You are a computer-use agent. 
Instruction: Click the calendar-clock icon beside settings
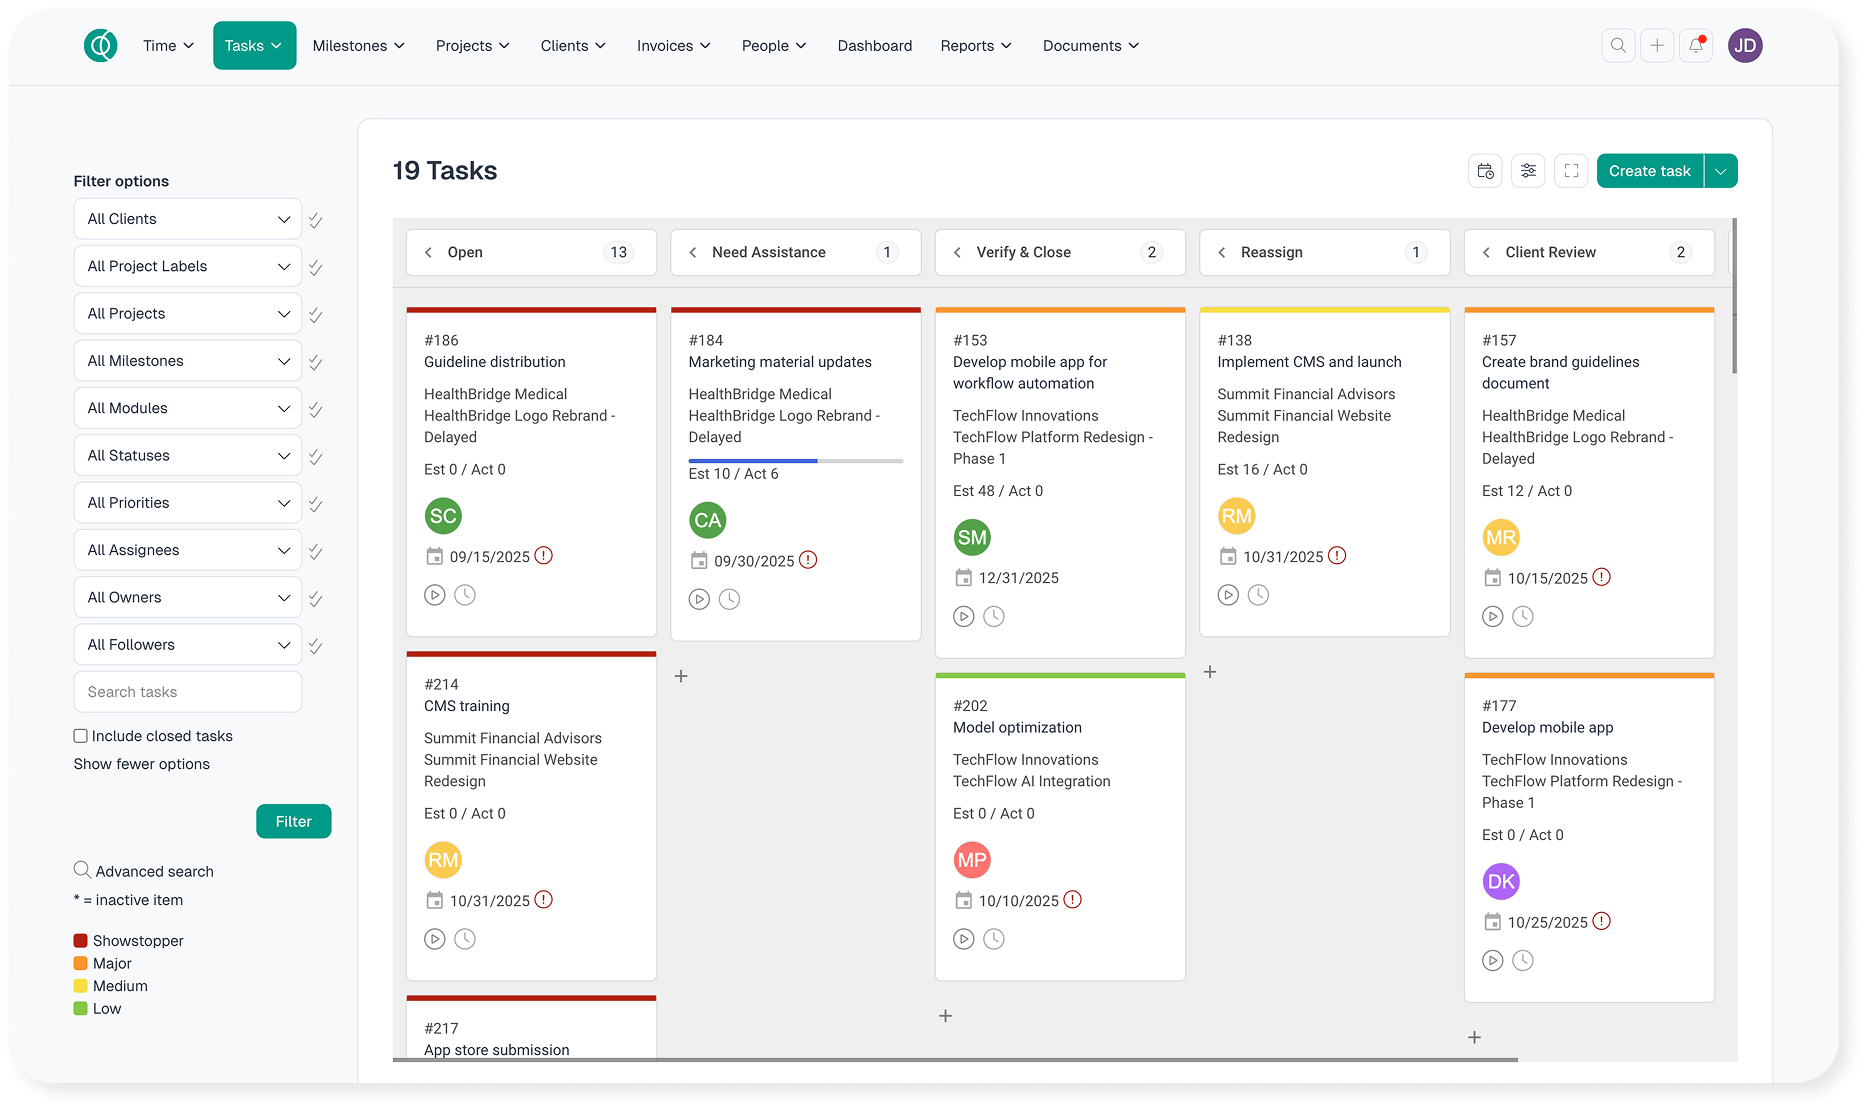tap(1485, 171)
